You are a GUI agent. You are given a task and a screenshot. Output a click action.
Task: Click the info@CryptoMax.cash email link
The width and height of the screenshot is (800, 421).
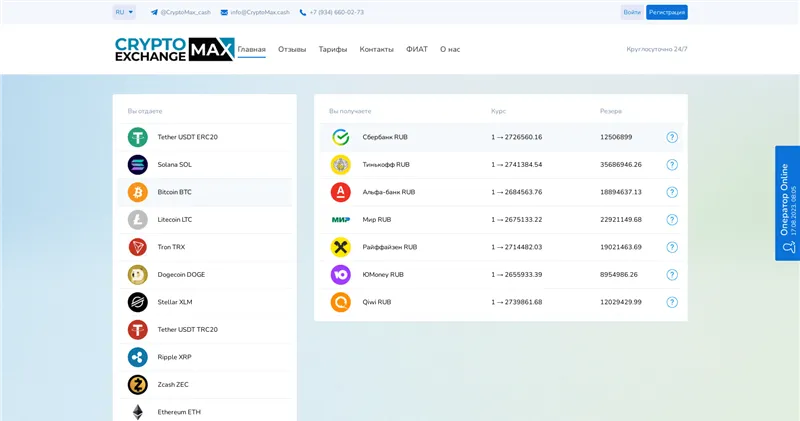(x=260, y=12)
